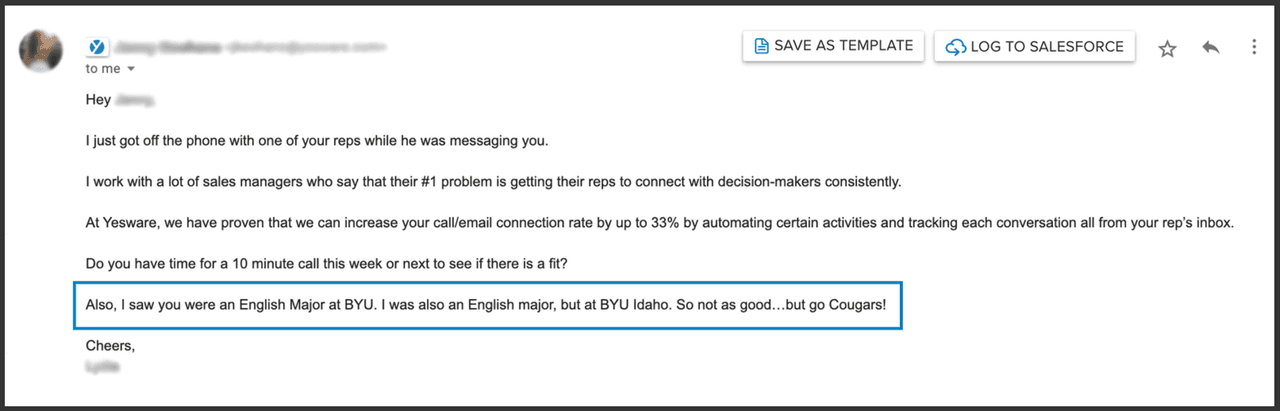Click the highlighted BYU English Major sentence

pos(487,304)
